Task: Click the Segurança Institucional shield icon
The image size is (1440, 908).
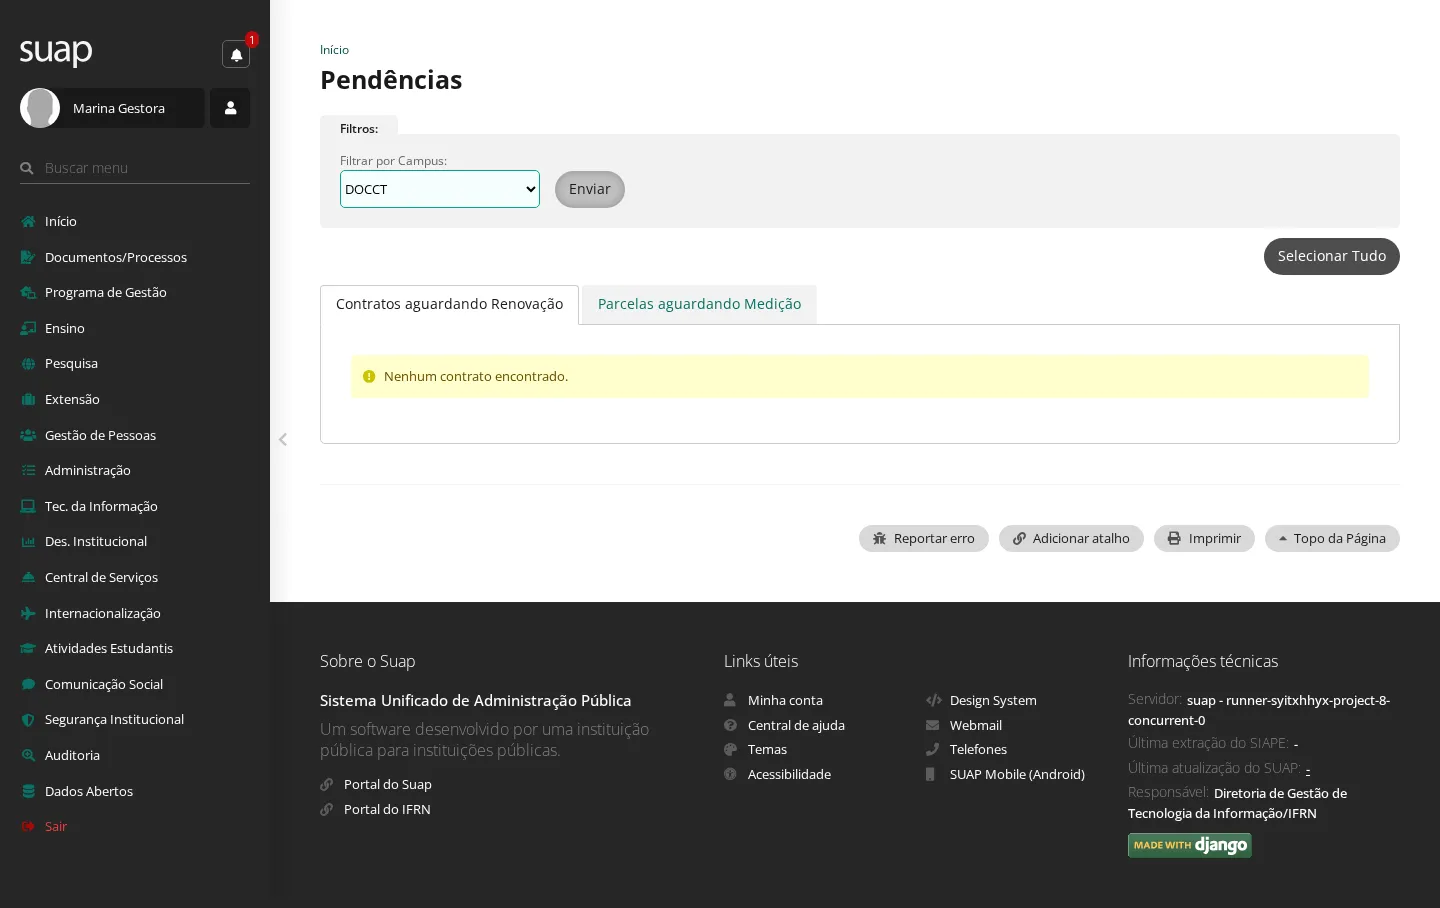Action: tap(28, 719)
